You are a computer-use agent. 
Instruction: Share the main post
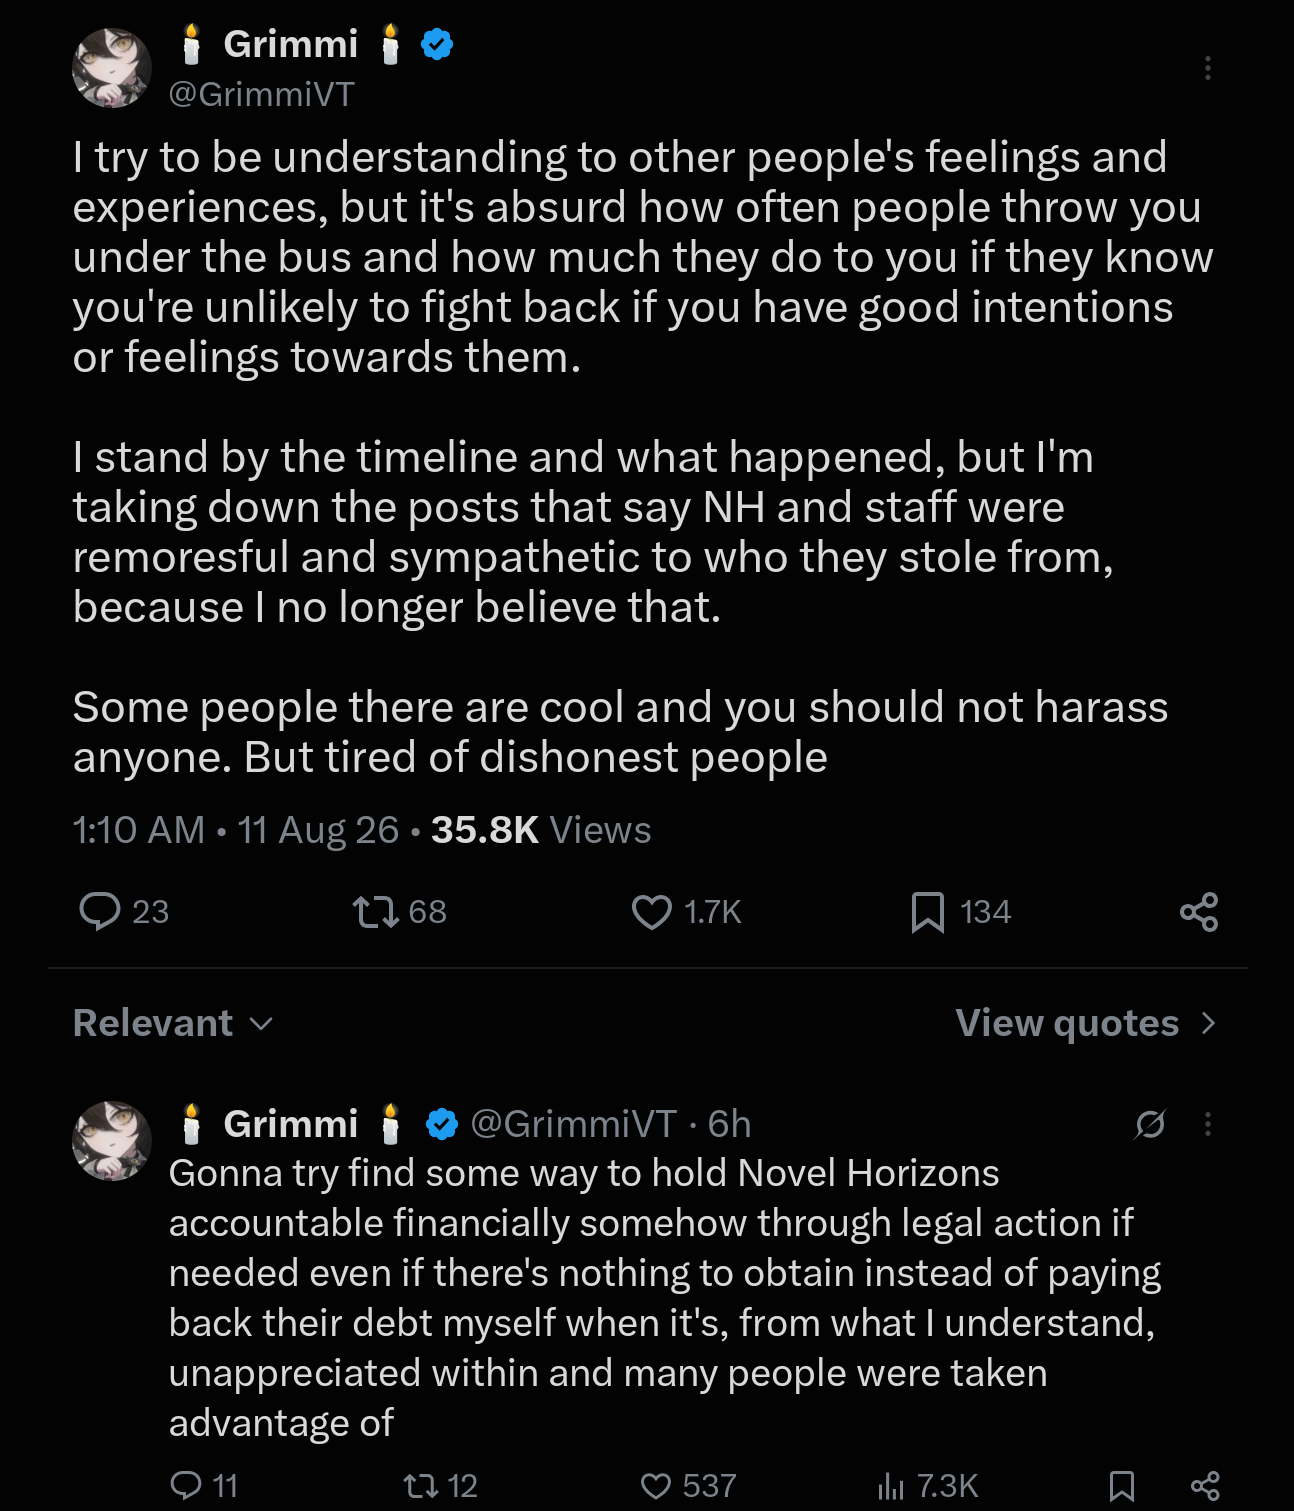(x=1199, y=912)
